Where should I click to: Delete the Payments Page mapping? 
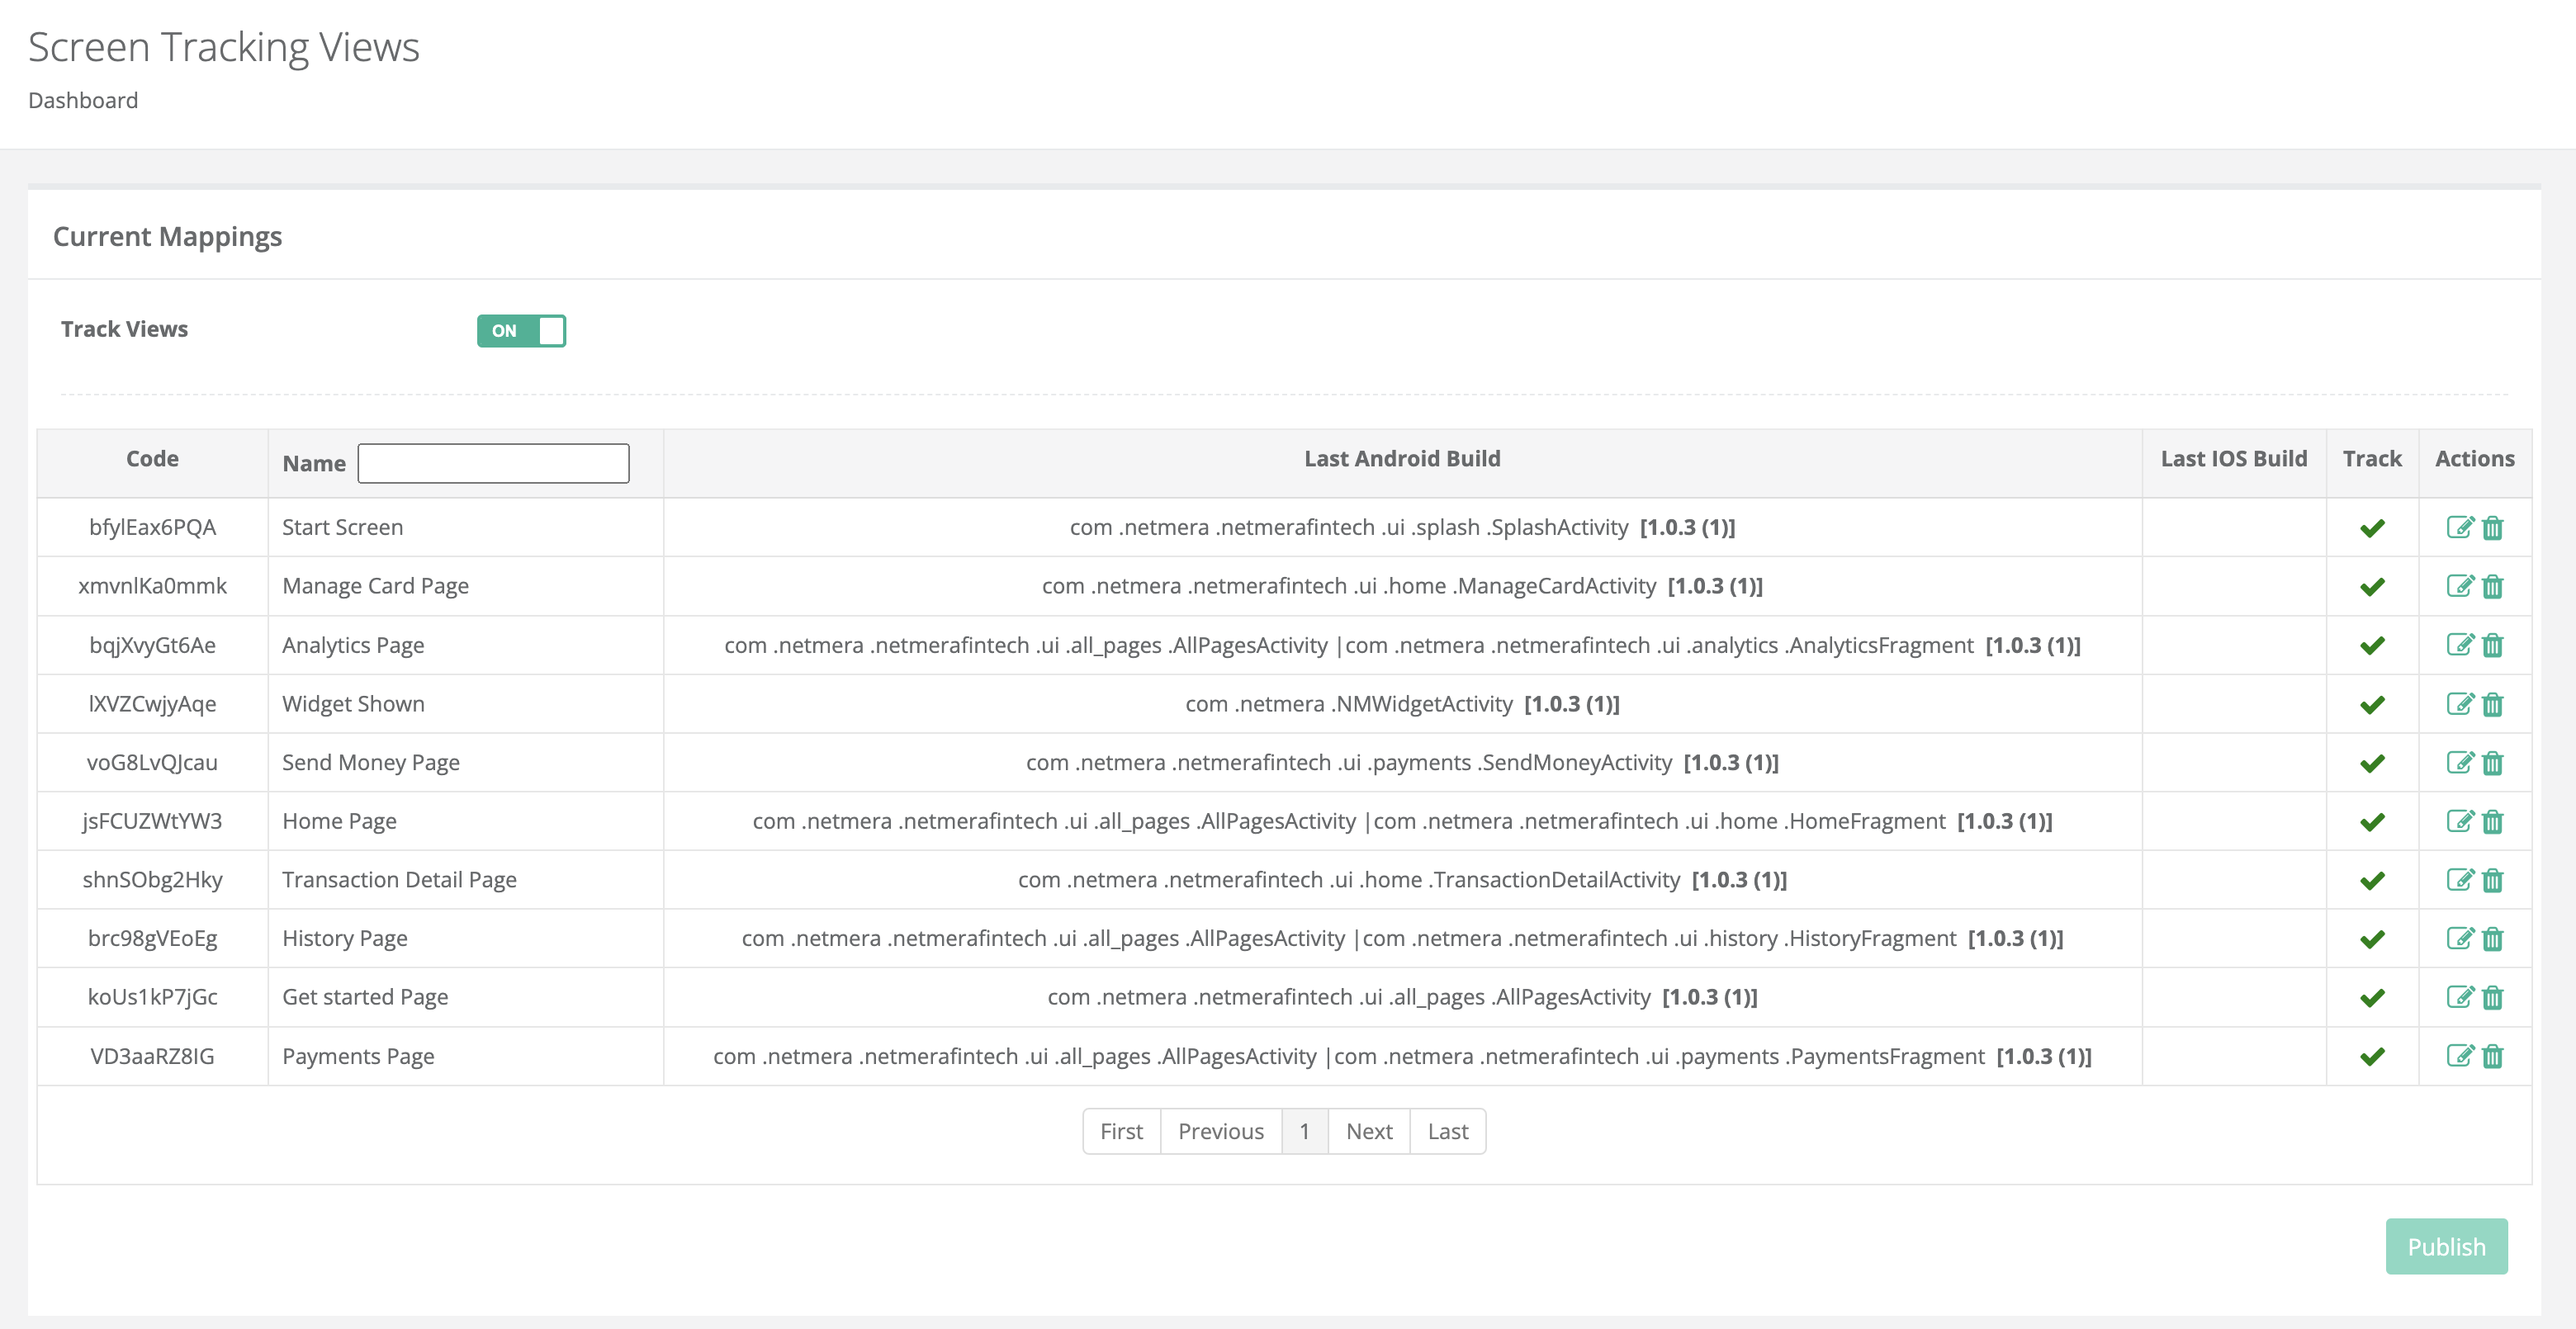tap(2492, 1056)
